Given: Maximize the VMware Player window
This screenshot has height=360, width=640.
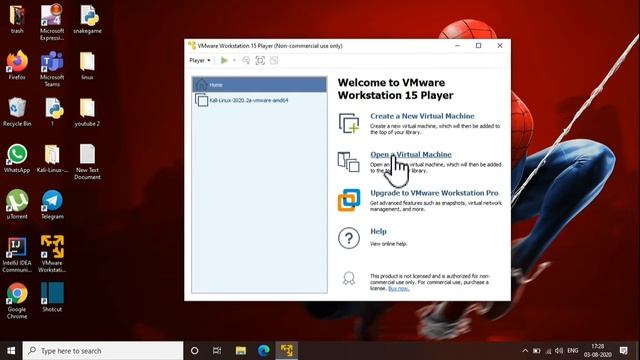Looking at the screenshot, I should coord(478,46).
